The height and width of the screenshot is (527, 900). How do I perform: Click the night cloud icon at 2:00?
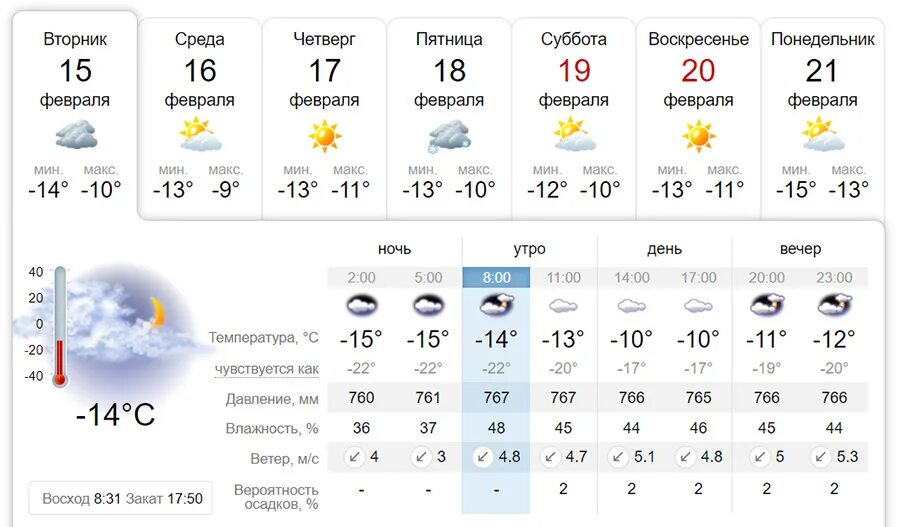pyautogui.click(x=362, y=305)
